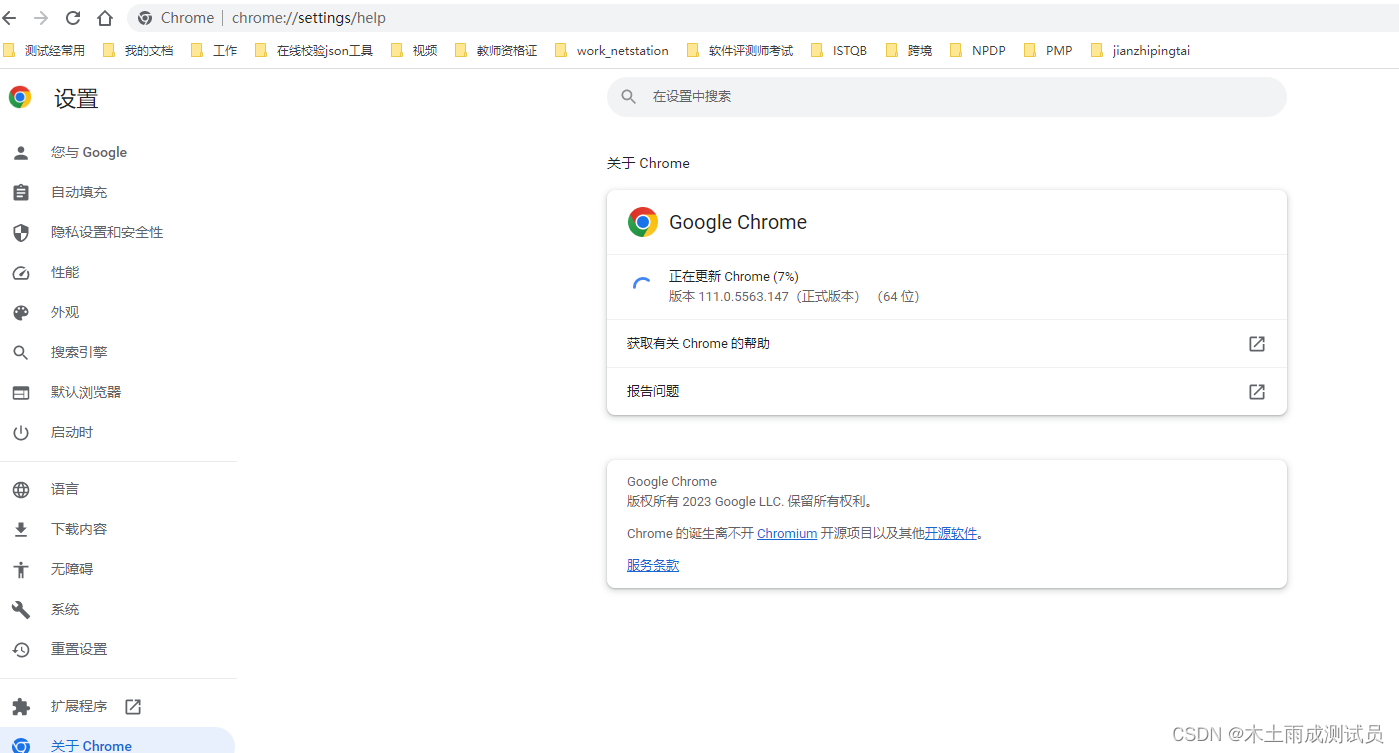
Task: Open the home page icon
Action: (x=105, y=18)
